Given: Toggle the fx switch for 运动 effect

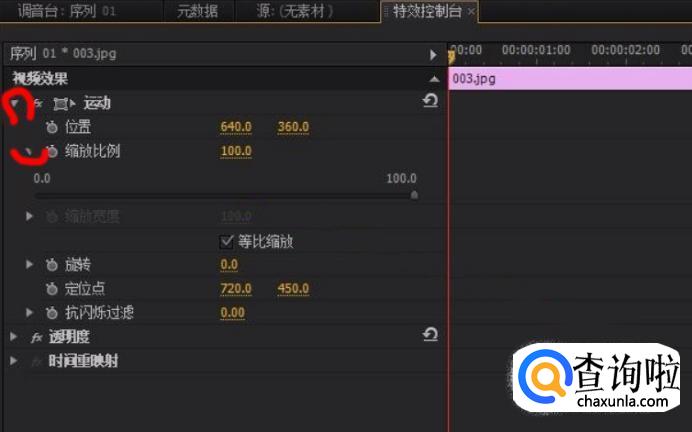Looking at the screenshot, I should (38, 103).
